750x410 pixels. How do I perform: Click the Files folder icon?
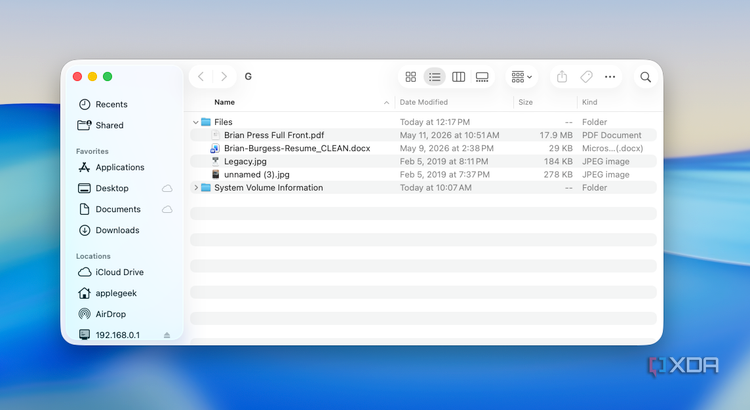click(x=206, y=122)
